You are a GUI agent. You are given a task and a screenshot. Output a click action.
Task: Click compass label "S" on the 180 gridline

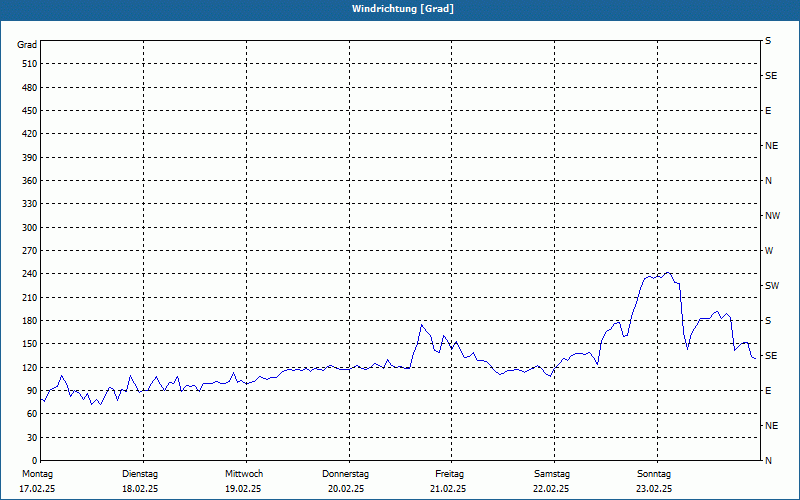768,320
